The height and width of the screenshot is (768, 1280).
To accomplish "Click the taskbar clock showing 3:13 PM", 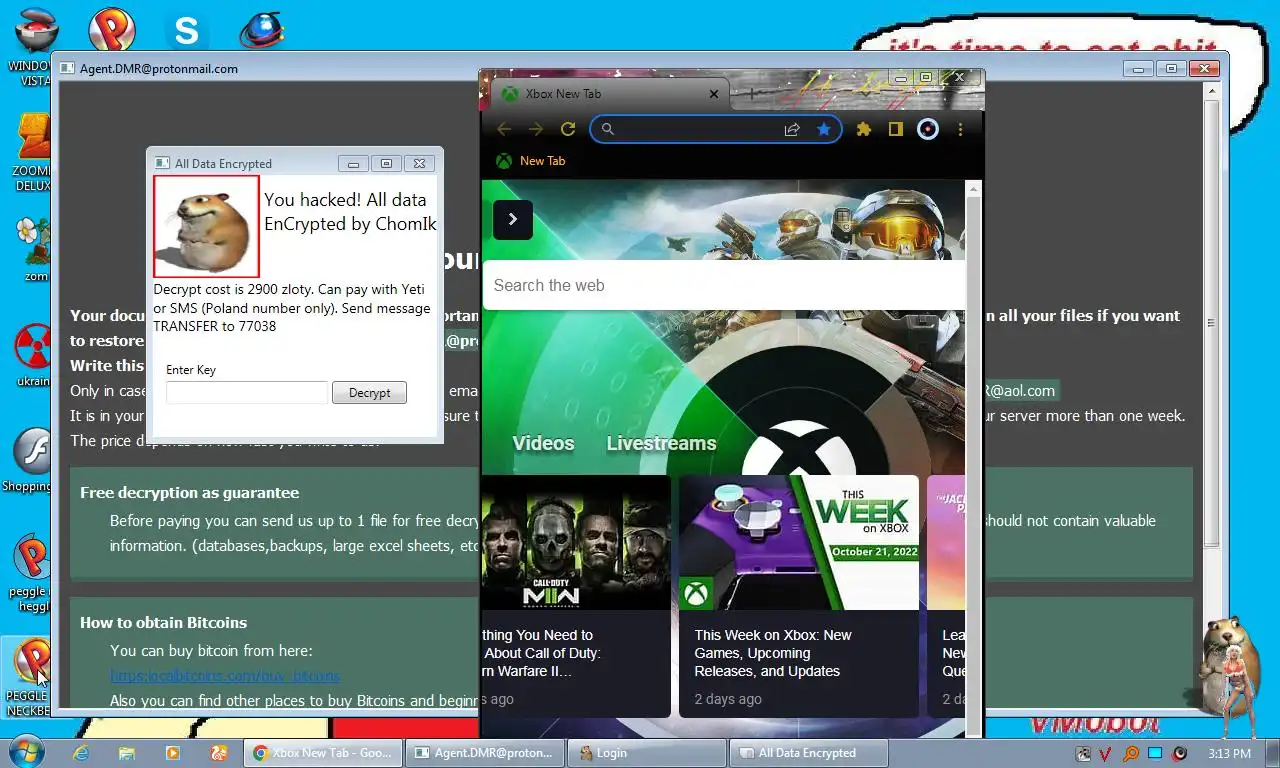I will tap(1229, 753).
